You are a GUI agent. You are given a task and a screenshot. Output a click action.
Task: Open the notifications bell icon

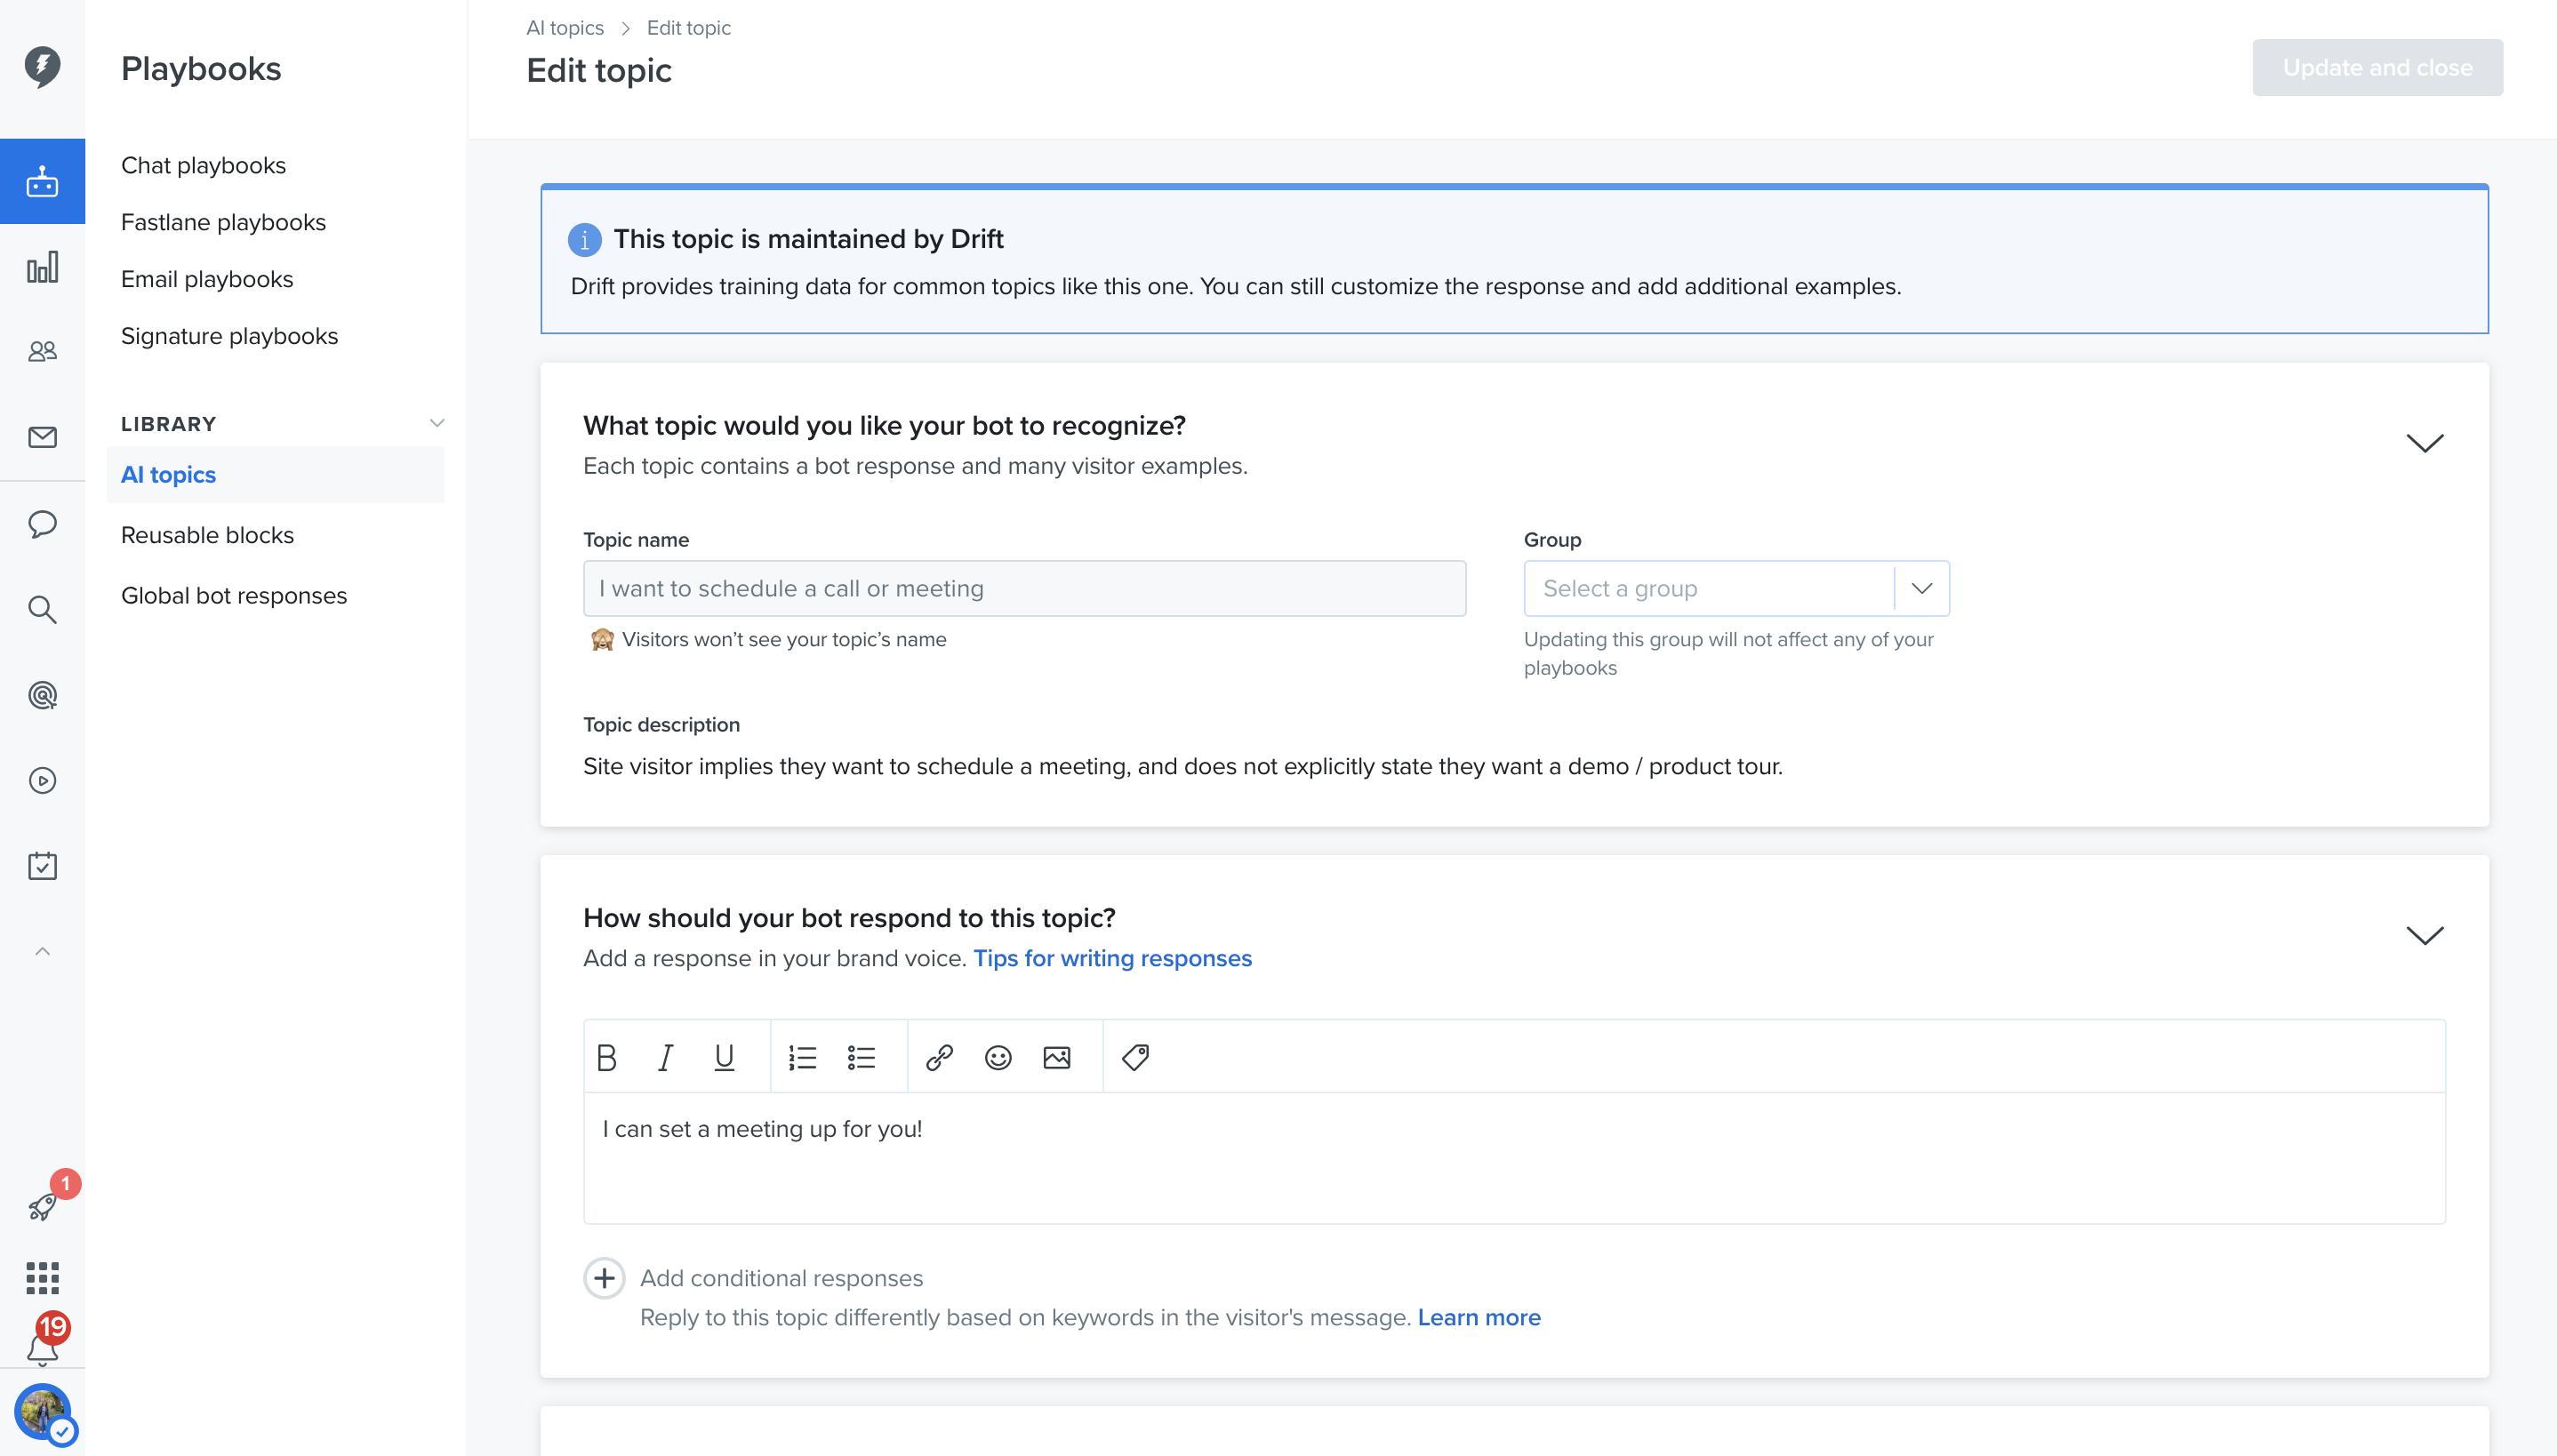(42, 1350)
